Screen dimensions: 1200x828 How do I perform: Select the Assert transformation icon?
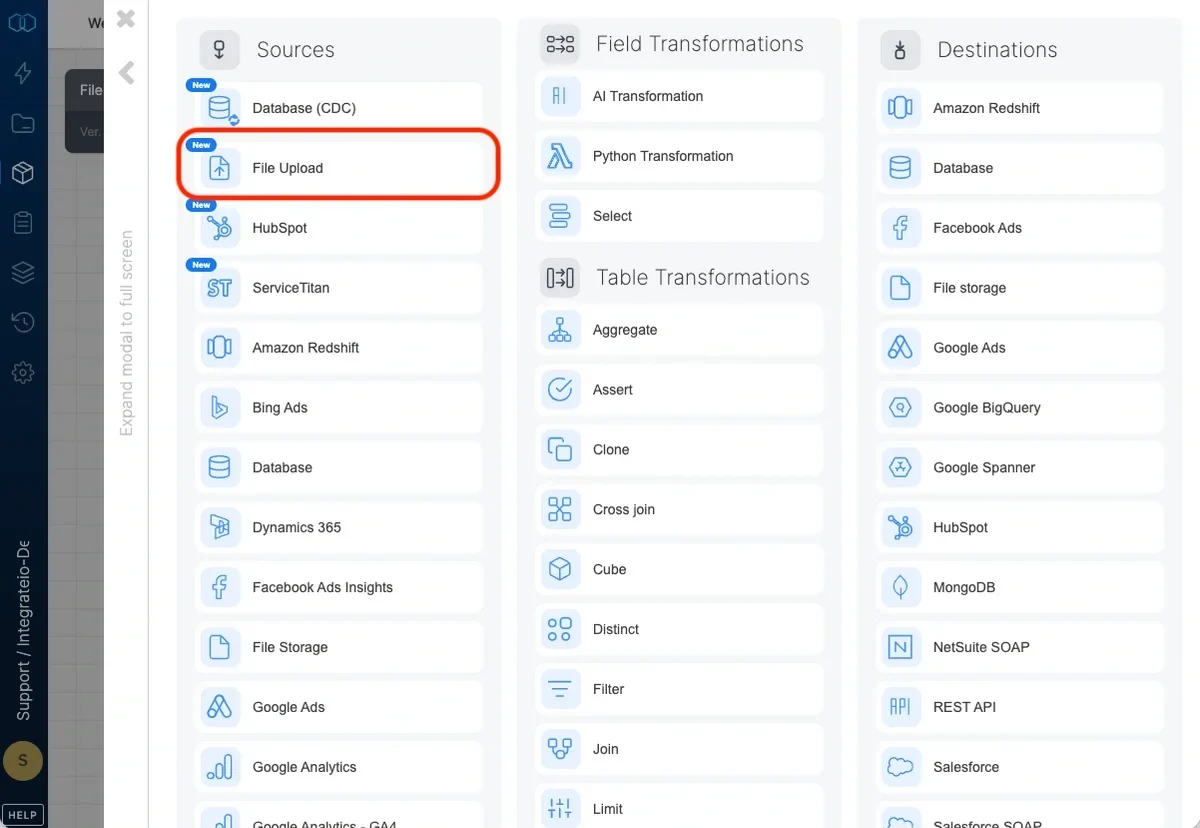(560, 390)
